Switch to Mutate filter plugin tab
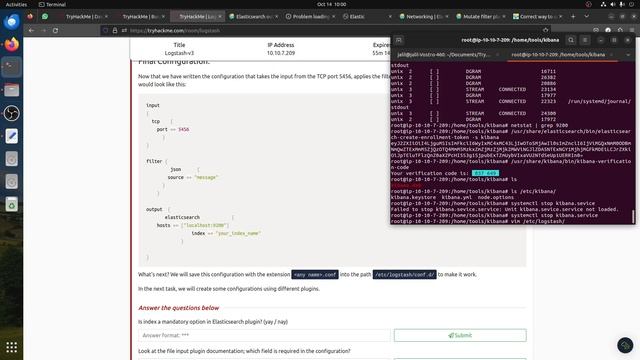The width and height of the screenshot is (640, 360). [481, 16]
